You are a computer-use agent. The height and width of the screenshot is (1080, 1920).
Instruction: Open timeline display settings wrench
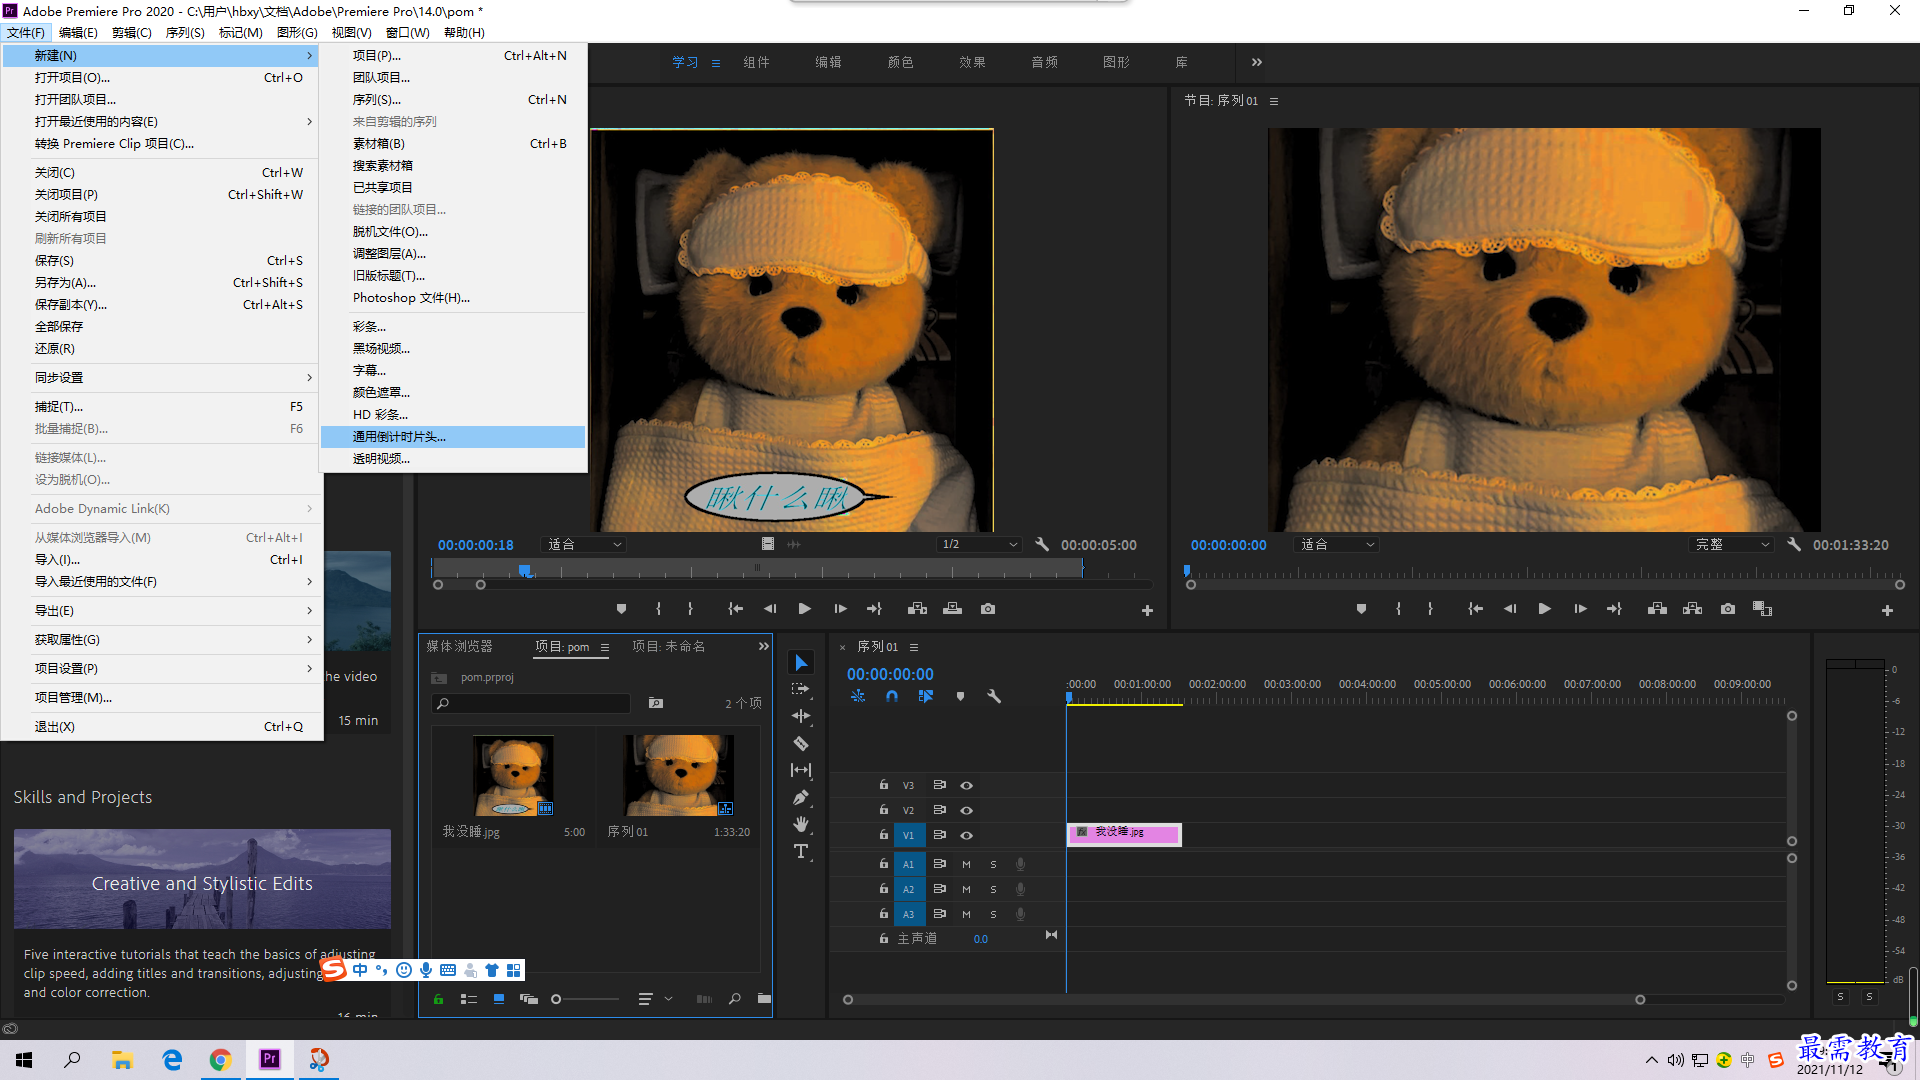(994, 696)
